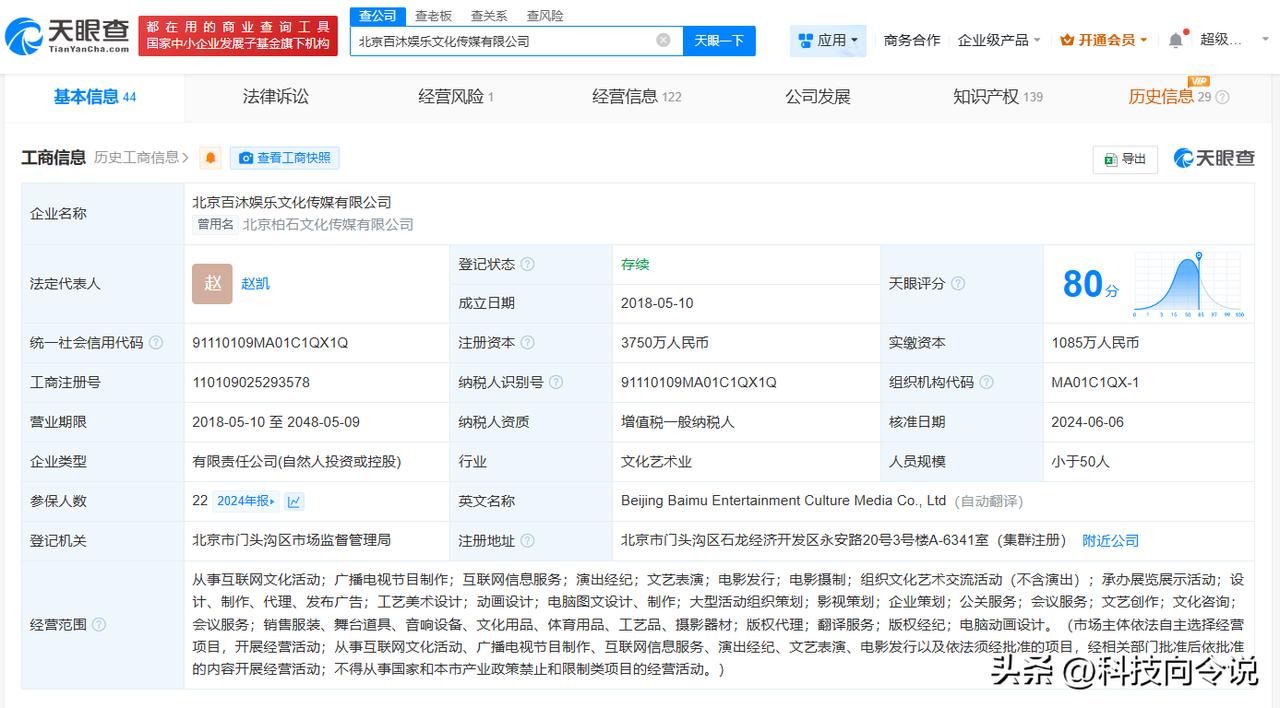Click the credit code 91110109MA01C1QX1Q under 统一社会信用代码
The height and width of the screenshot is (708, 1280).
pos(270,342)
